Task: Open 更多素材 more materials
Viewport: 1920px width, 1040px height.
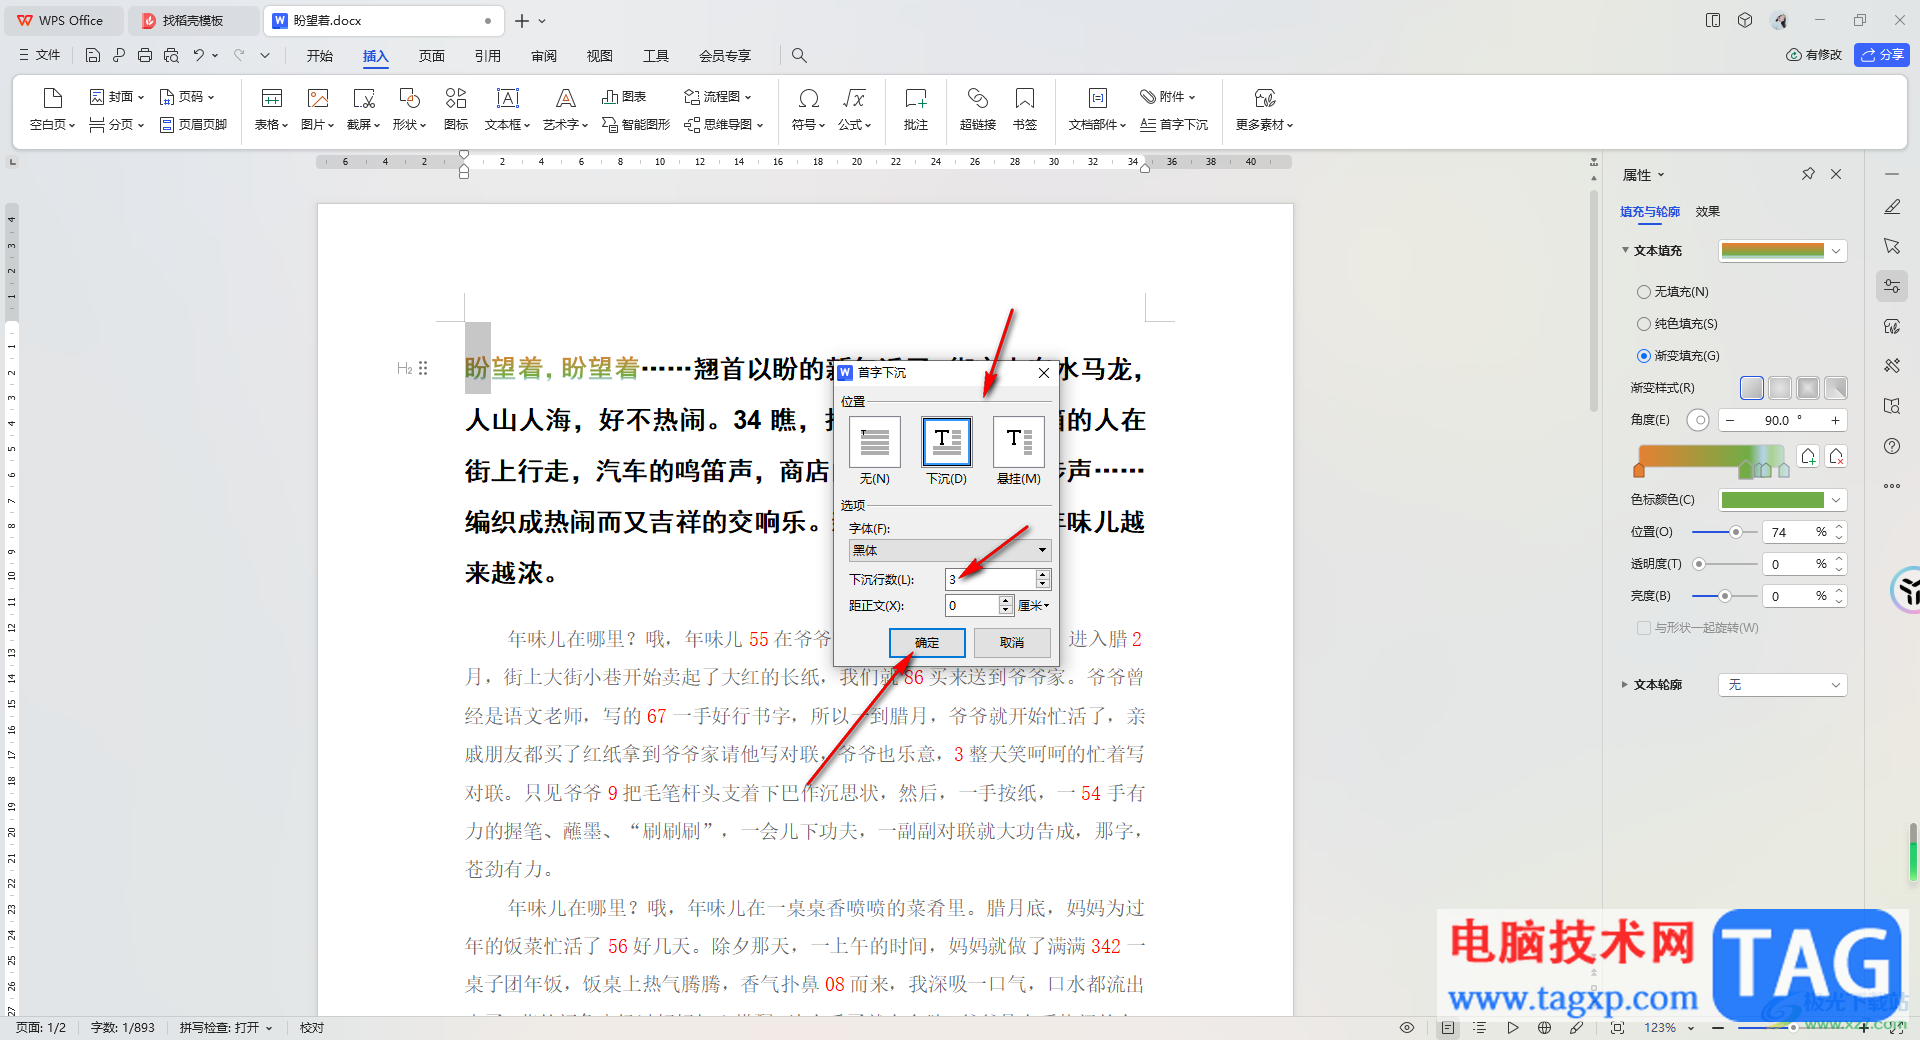Action: click(1265, 109)
